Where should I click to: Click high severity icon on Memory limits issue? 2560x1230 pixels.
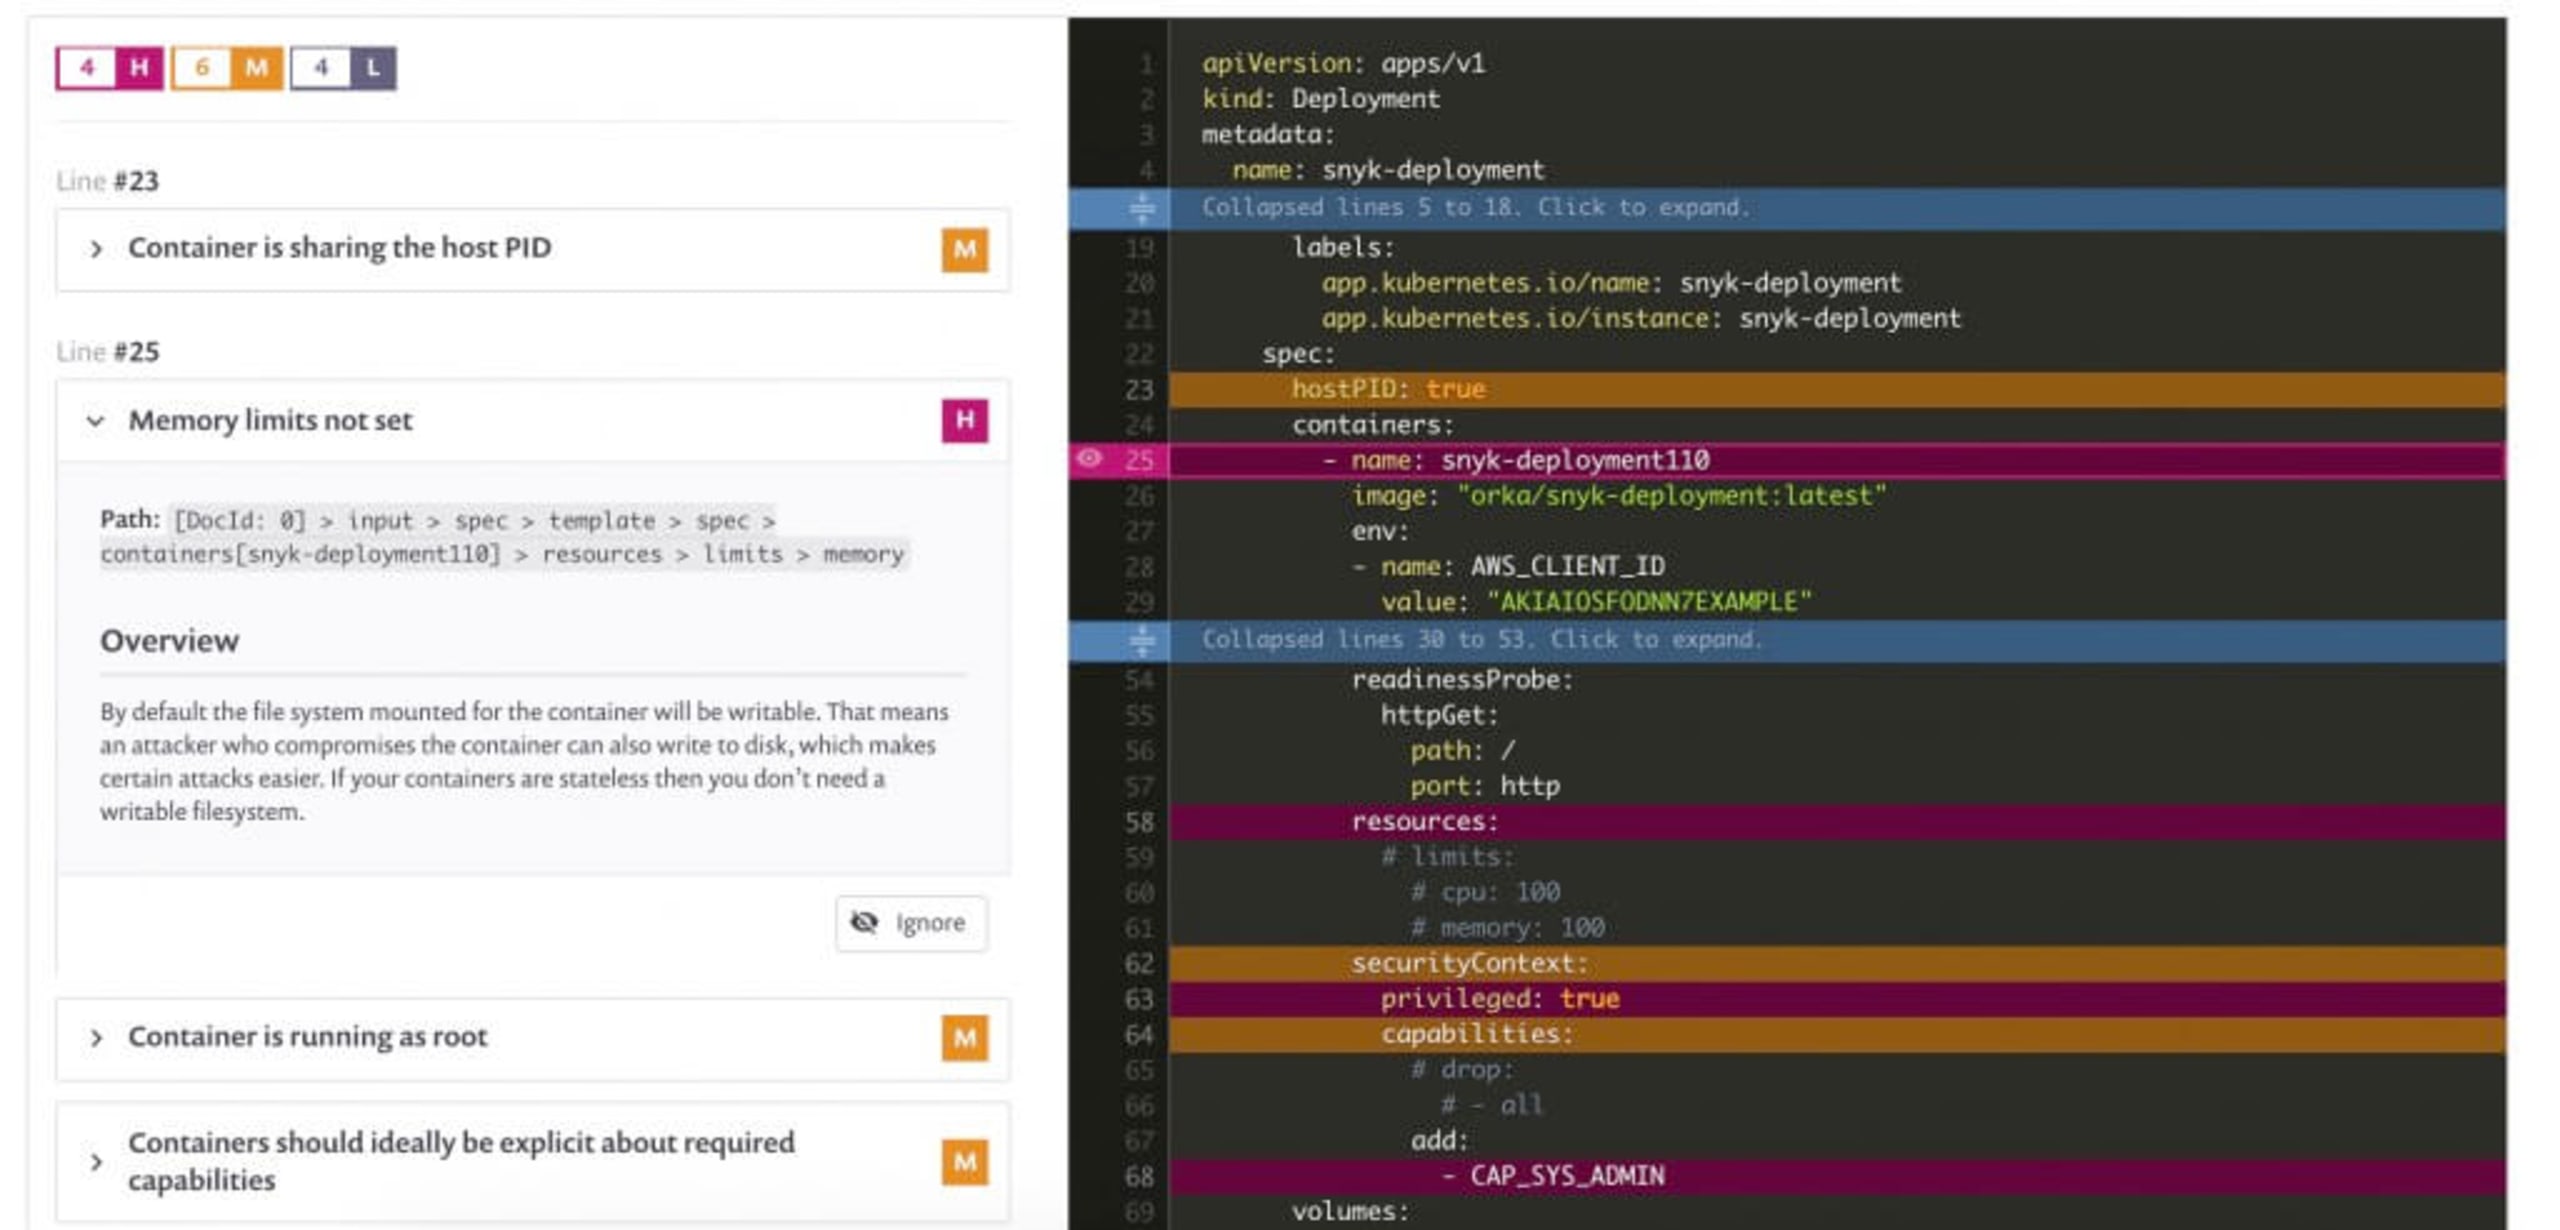964,420
